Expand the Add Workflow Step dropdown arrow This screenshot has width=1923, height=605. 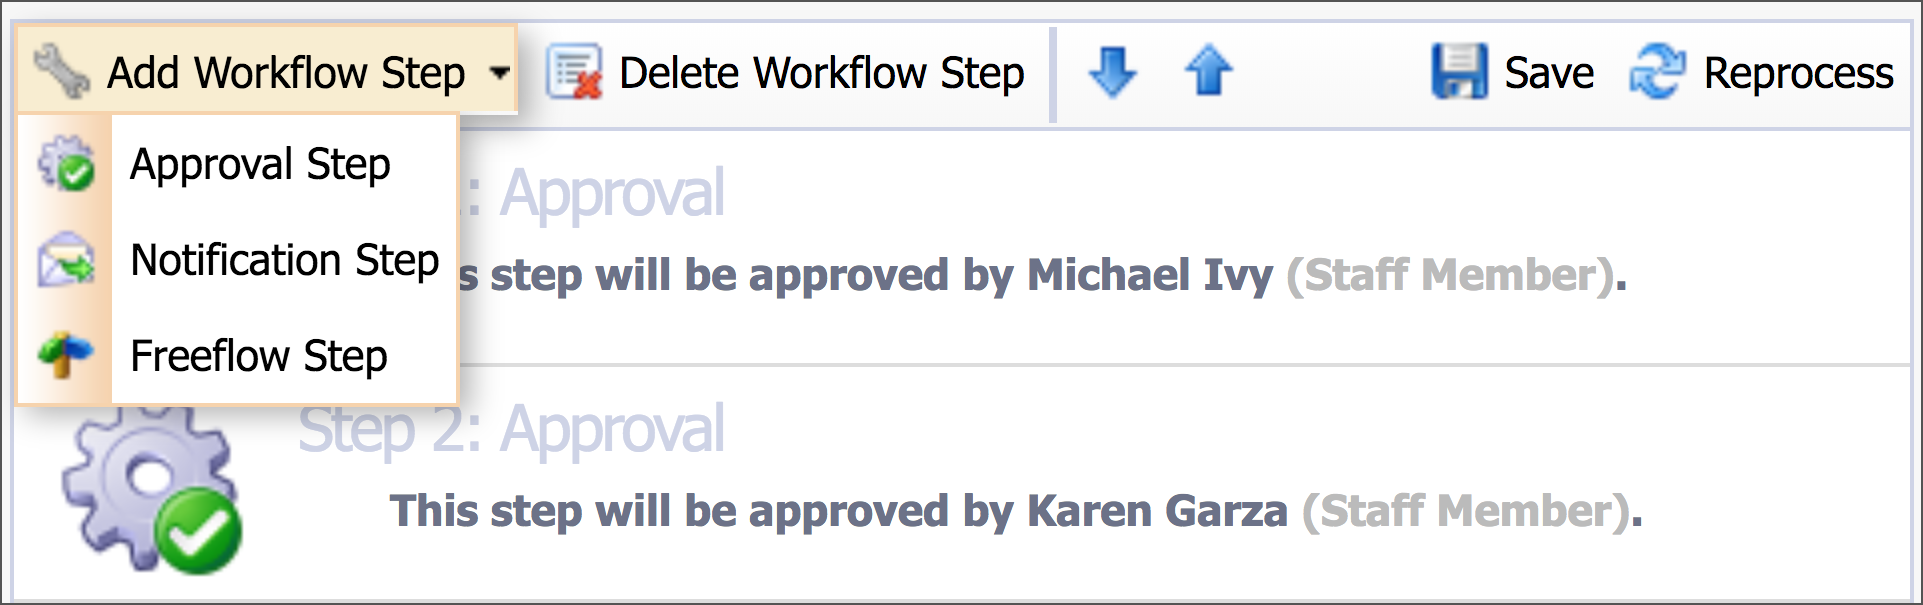tap(499, 73)
